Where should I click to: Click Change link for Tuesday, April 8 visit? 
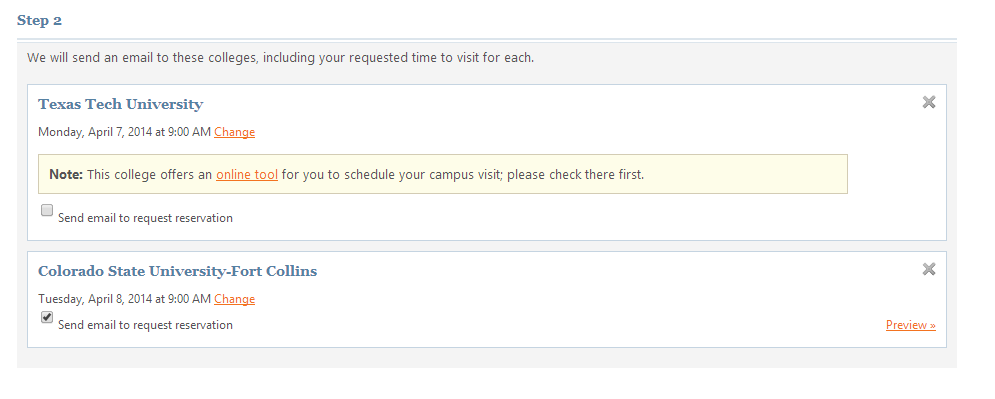(x=234, y=299)
